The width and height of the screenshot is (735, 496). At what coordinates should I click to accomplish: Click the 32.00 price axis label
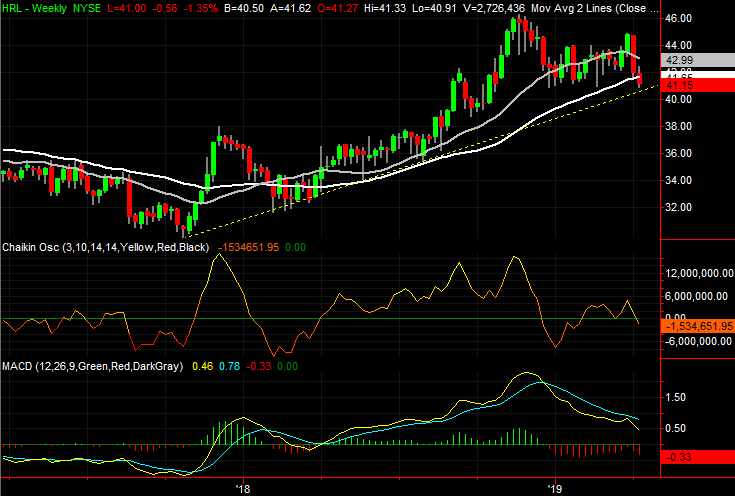[x=680, y=207]
